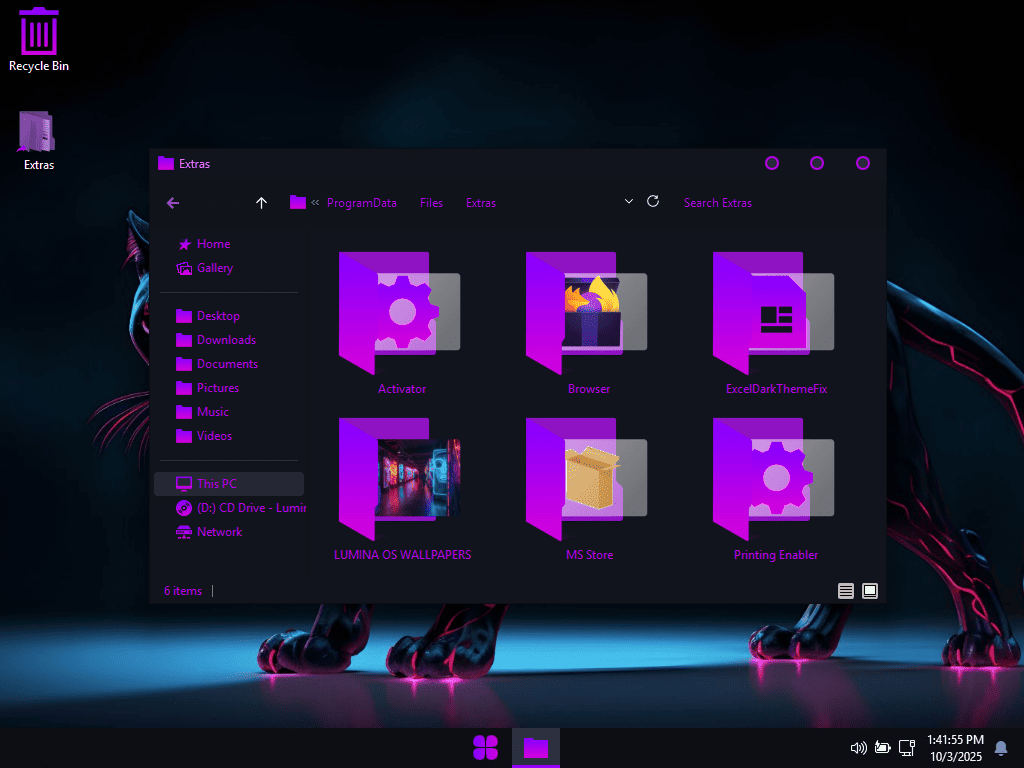Open the volume control in tray
Viewport: 1024px width, 768px height.
click(x=858, y=748)
